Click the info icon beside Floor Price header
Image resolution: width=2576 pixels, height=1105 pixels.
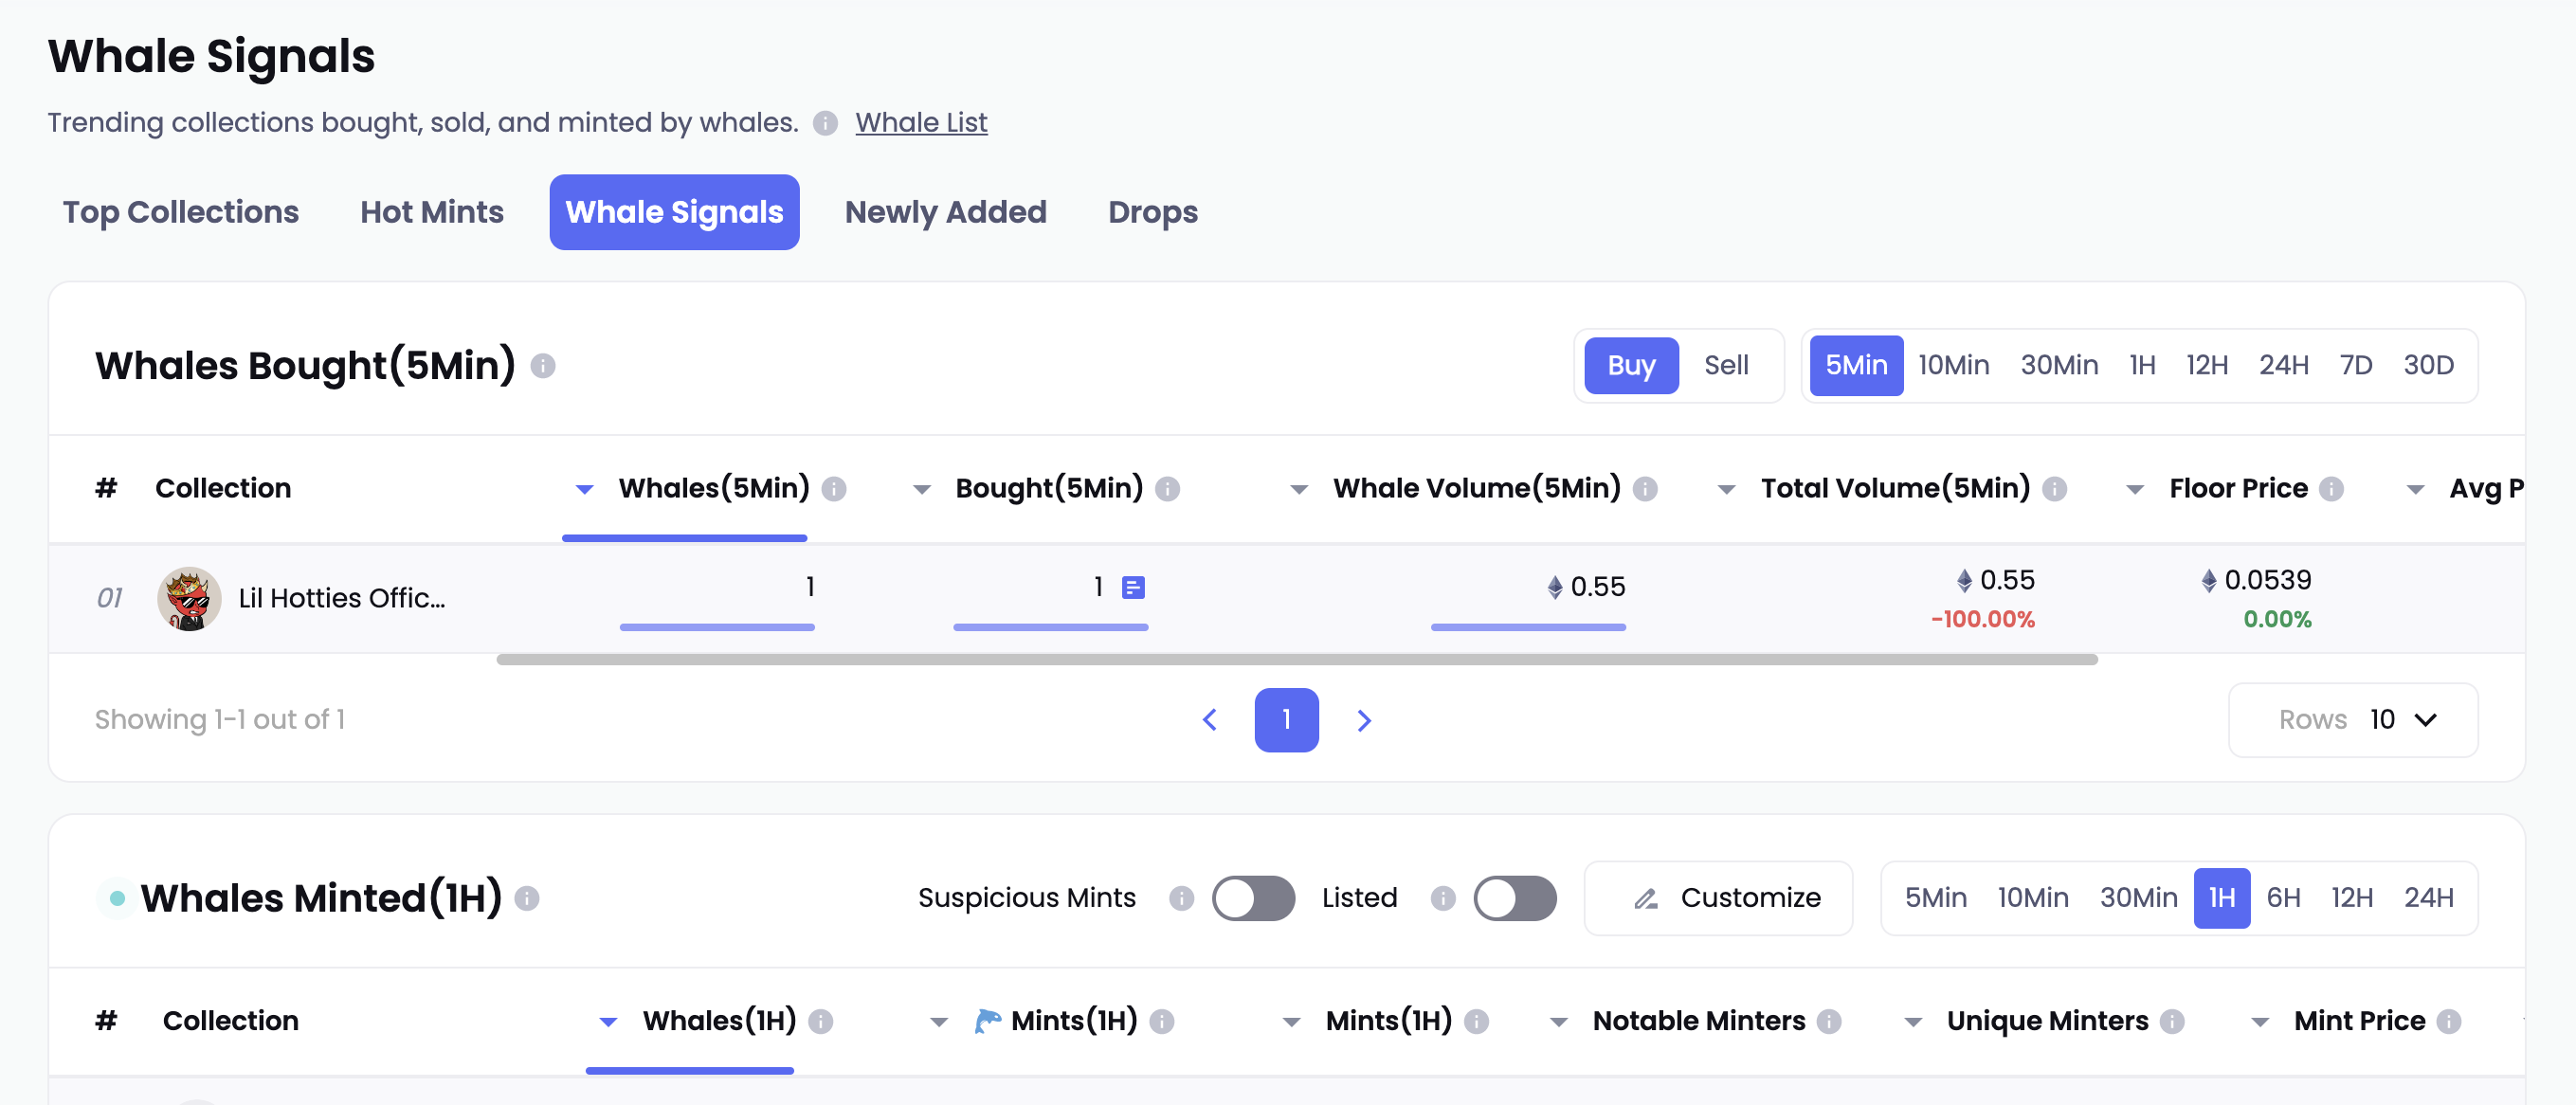tap(2331, 489)
